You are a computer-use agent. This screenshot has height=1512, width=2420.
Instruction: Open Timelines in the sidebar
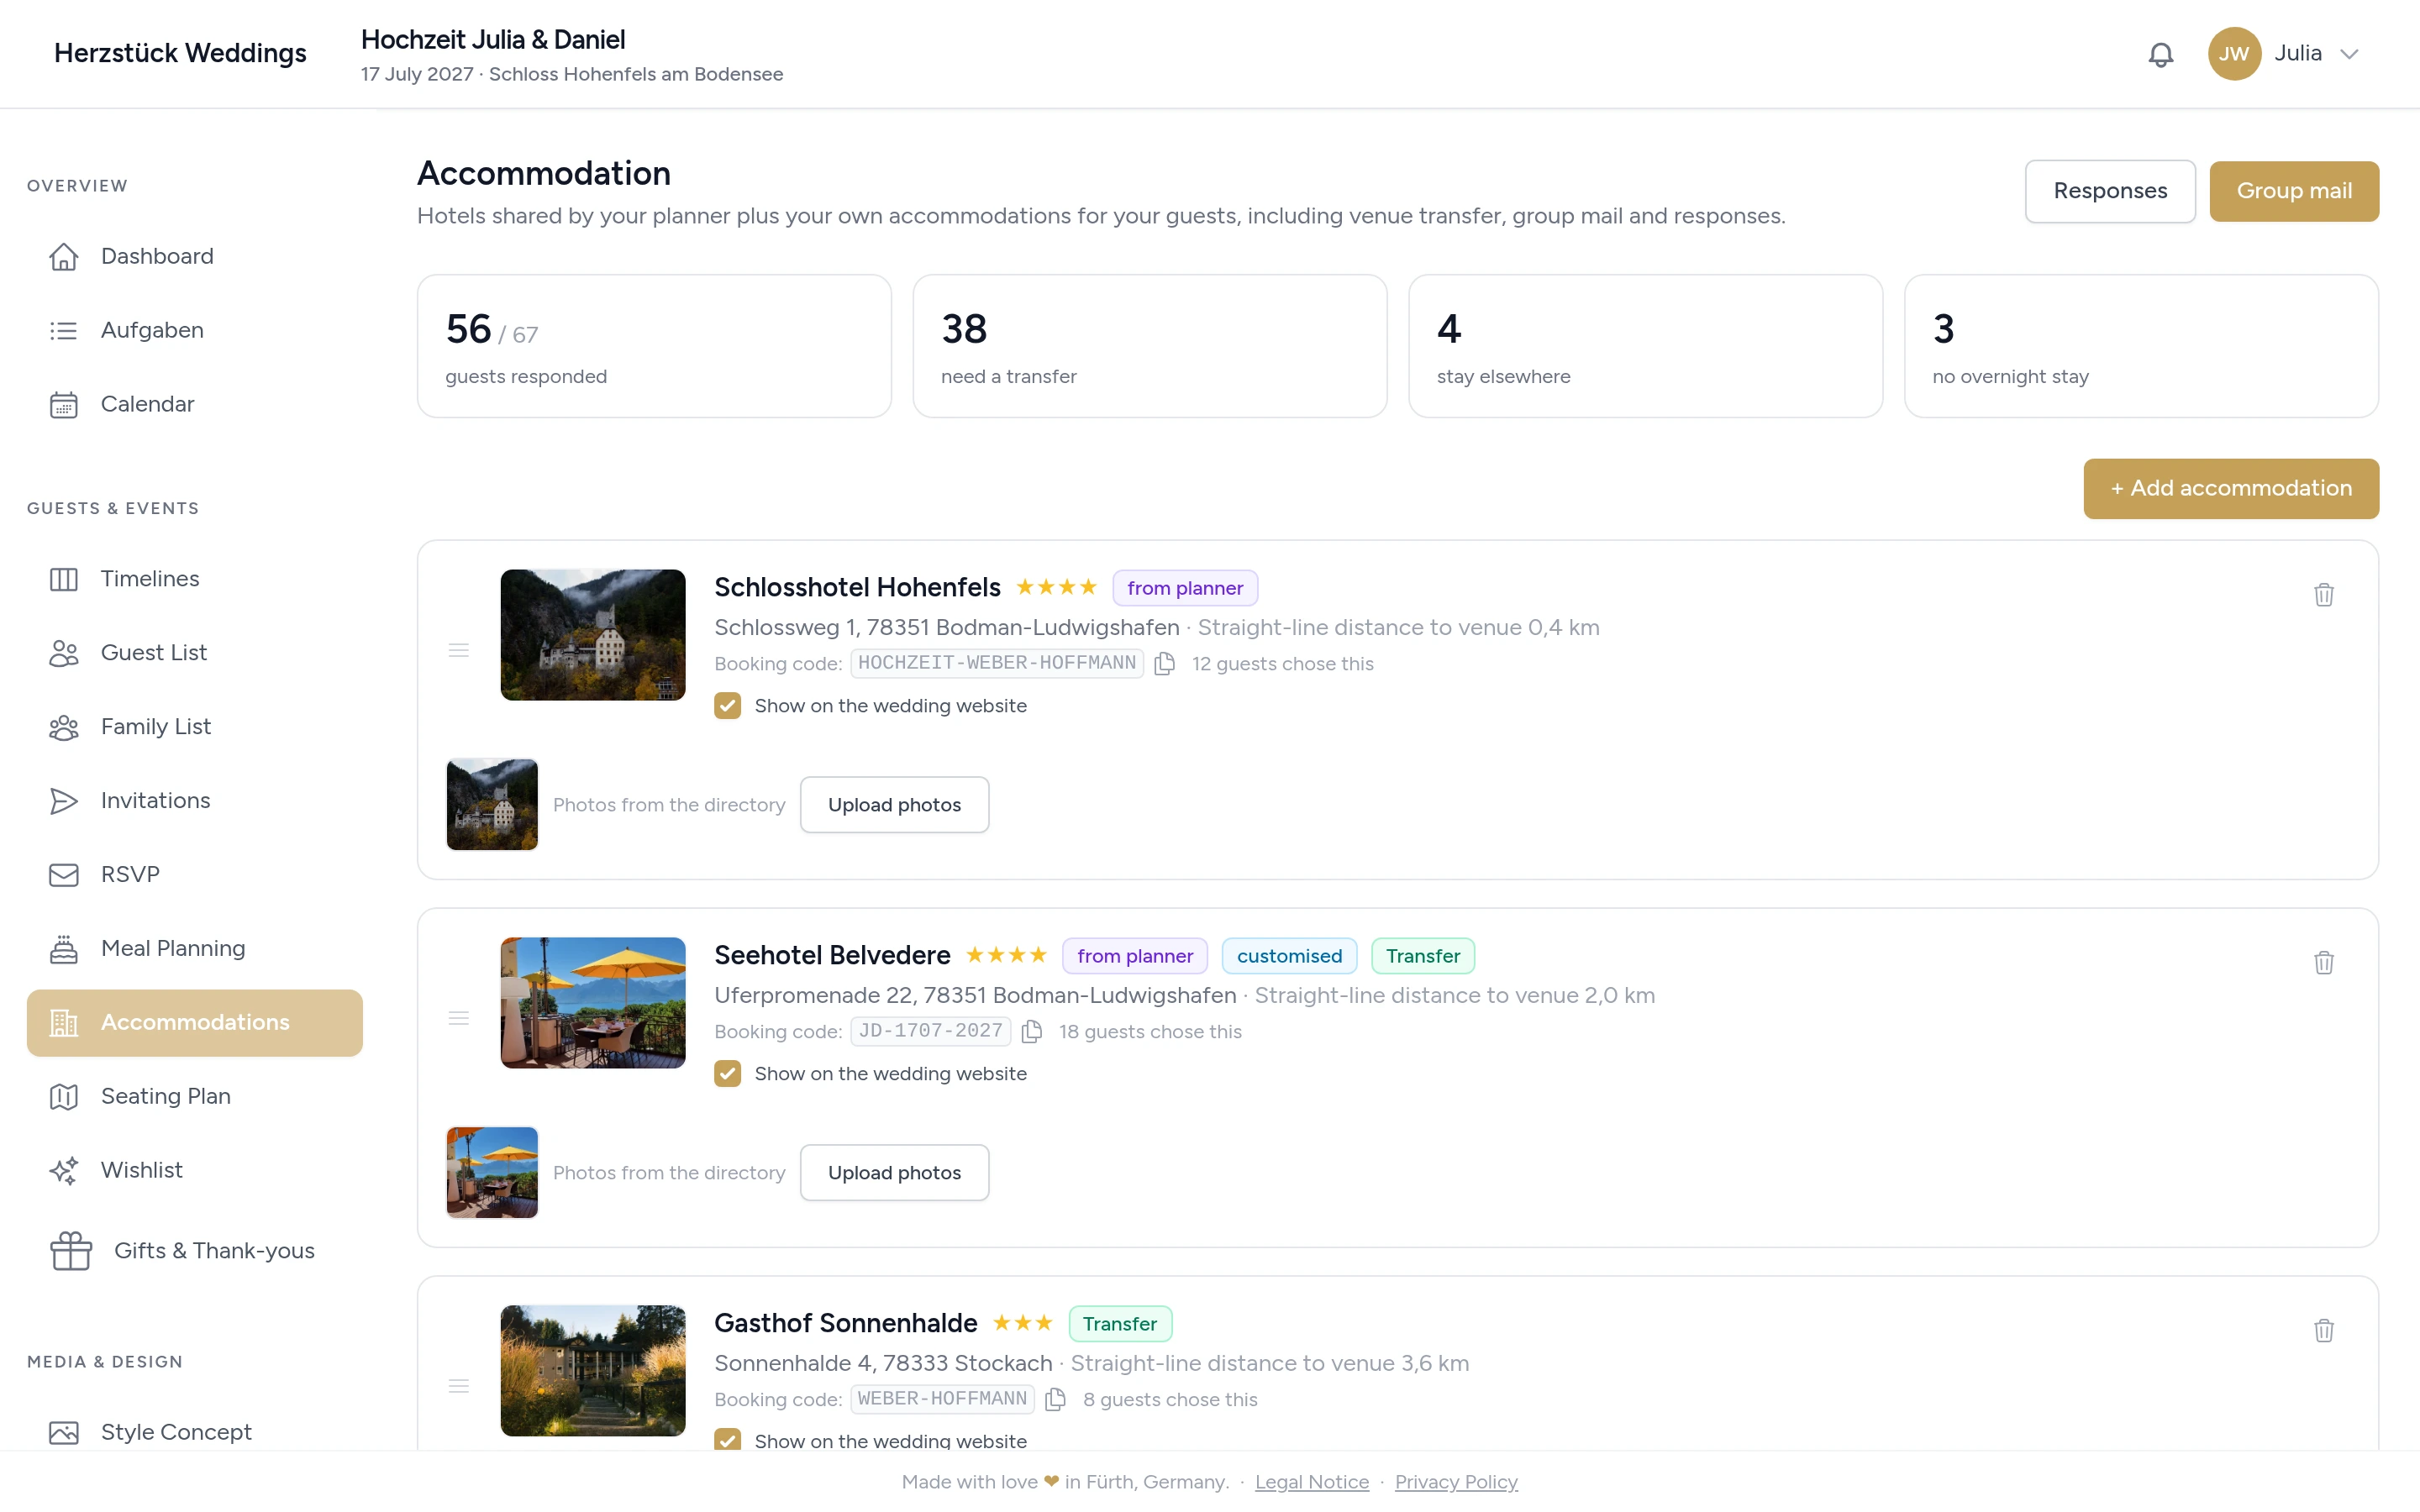pyautogui.click(x=194, y=579)
